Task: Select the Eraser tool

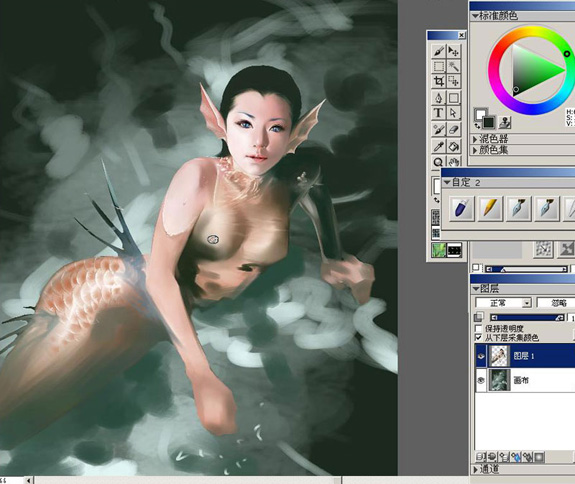Action: [x=454, y=129]
